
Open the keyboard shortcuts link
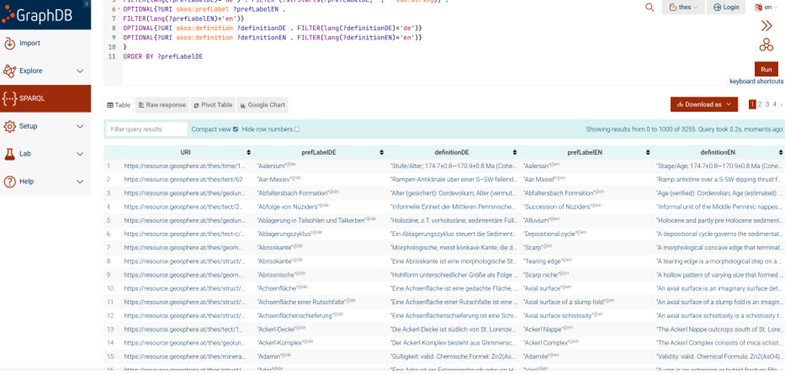pos(756,81)
